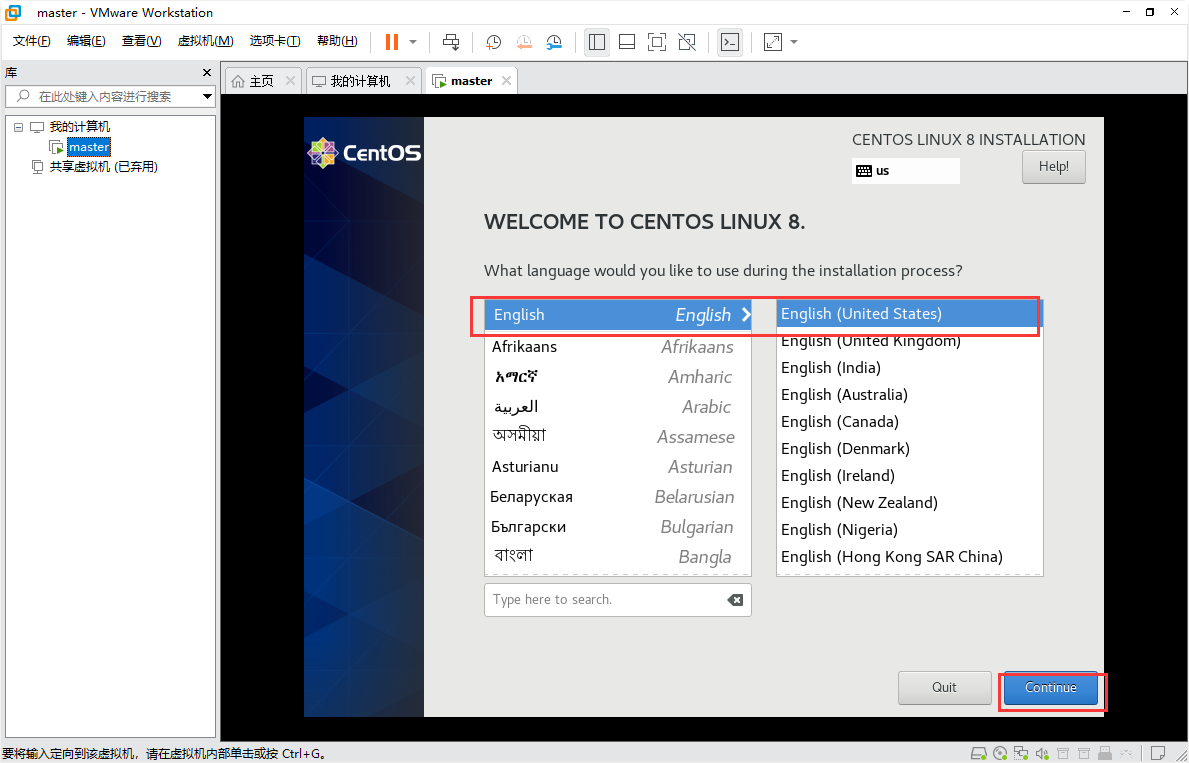Pause the virtual machine with the orange button
Screen dimensions: 1189x763
[x=391, y=42]
